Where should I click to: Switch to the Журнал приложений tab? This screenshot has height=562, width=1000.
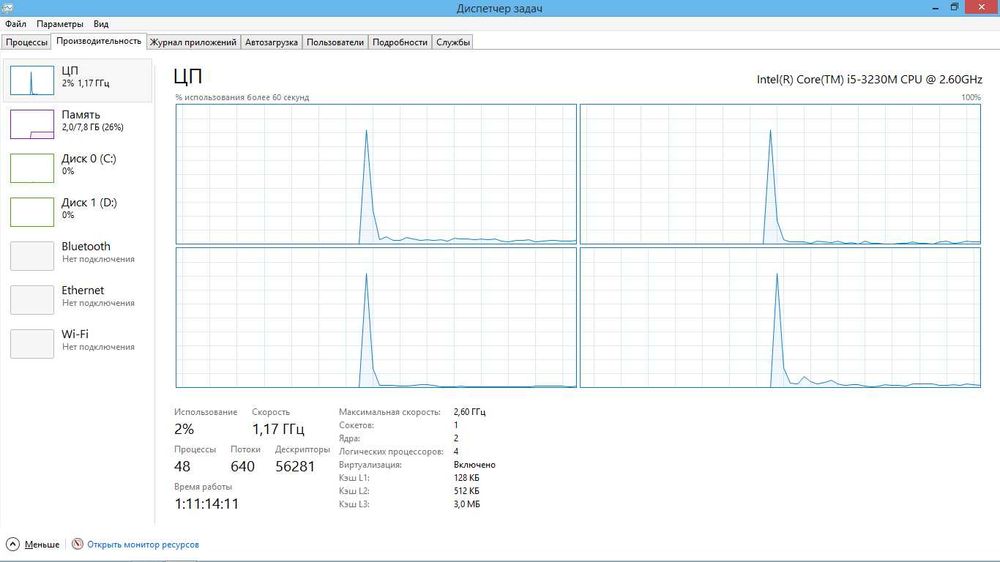(x=193, y=42)
